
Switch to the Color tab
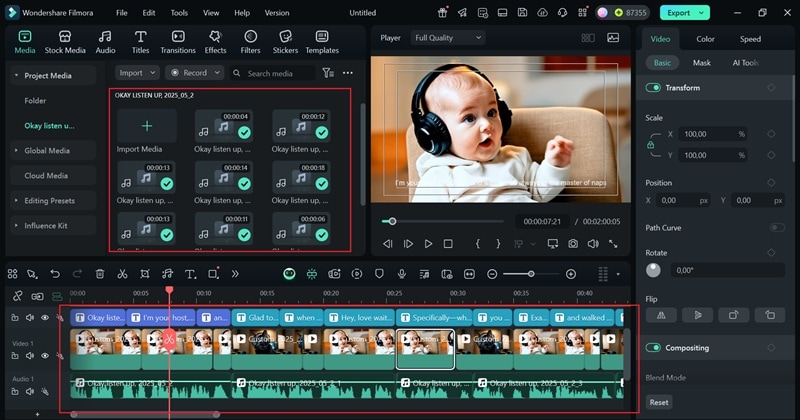[x=705, y=39]
